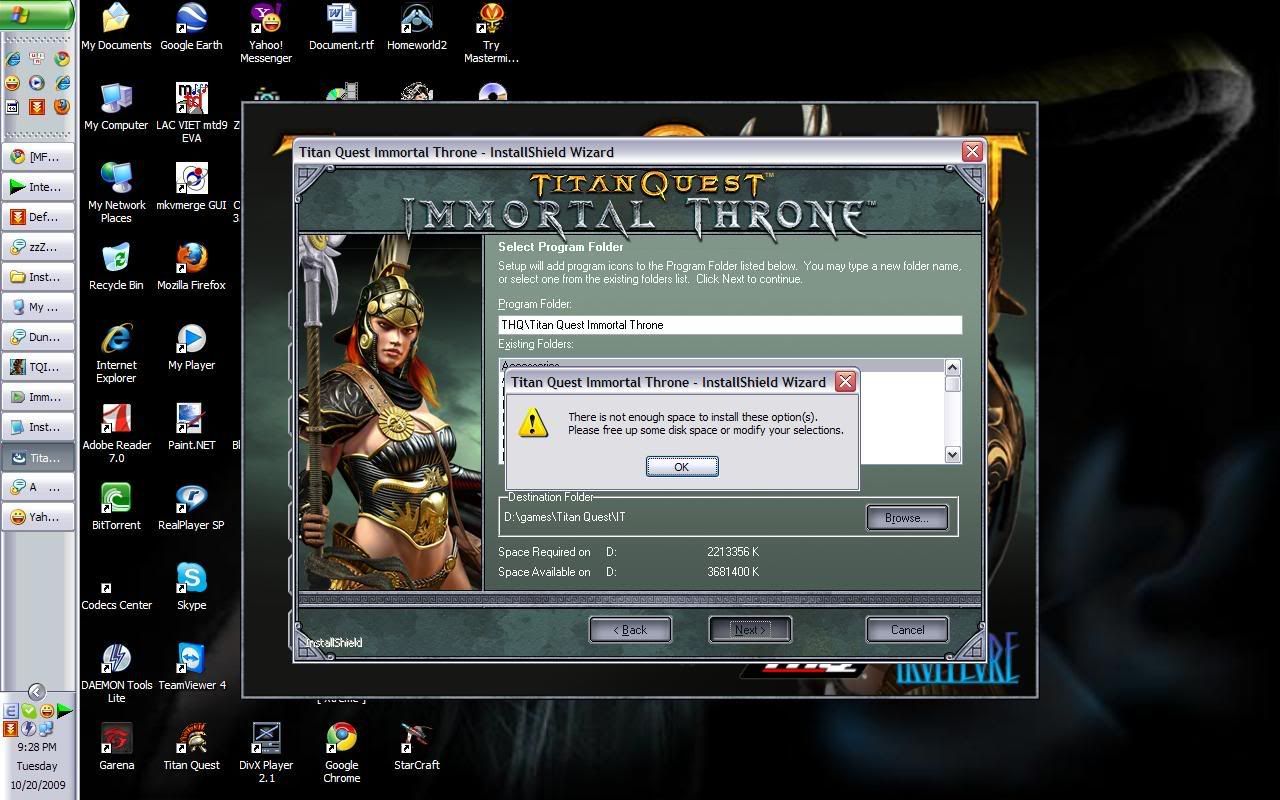Switch to the Imm... taskbar button
1280x800 pixels.
coord(37,397)
